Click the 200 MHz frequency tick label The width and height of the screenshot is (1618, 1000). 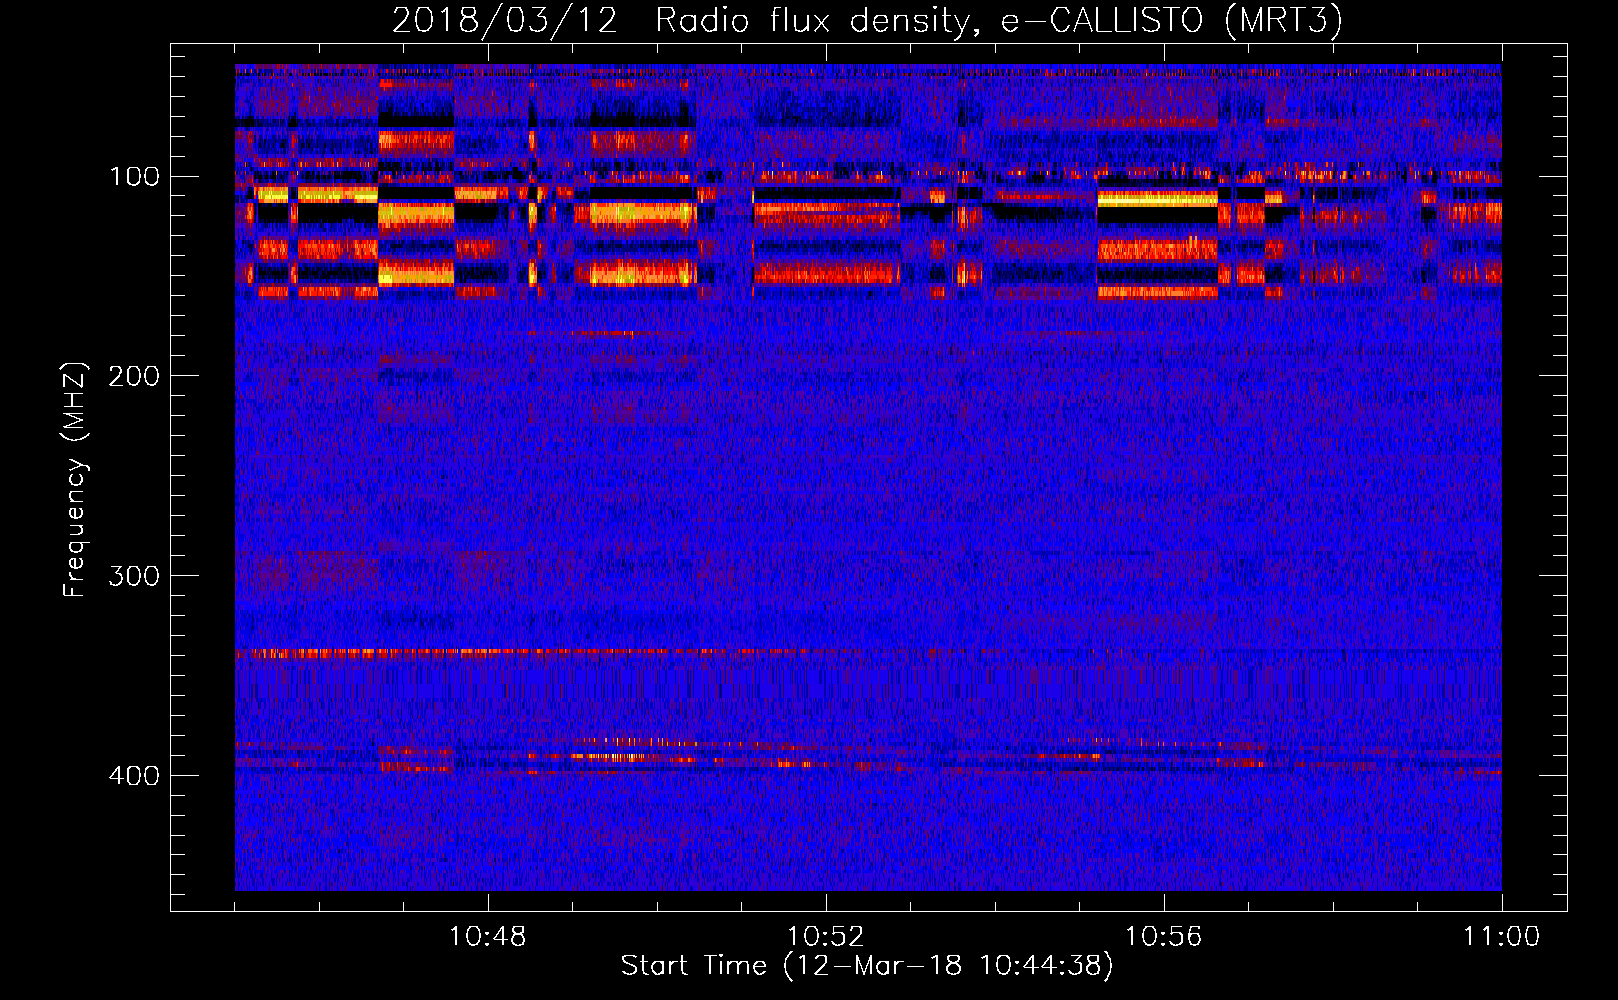tap(134, 376)
